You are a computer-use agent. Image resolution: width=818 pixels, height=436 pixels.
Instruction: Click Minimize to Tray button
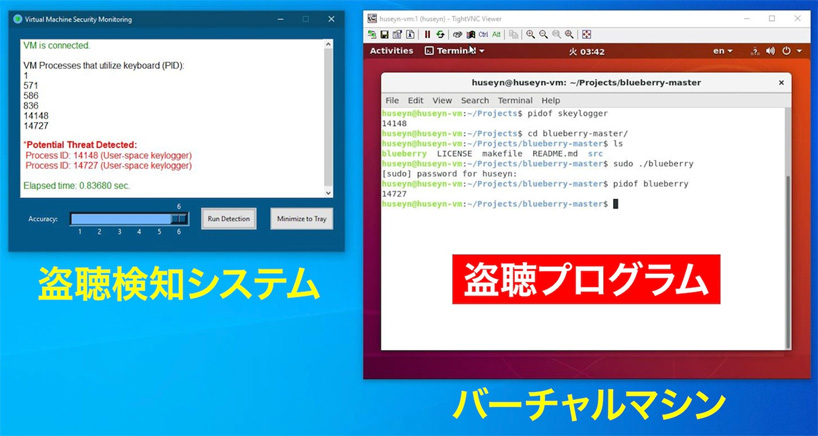point(302,219)
